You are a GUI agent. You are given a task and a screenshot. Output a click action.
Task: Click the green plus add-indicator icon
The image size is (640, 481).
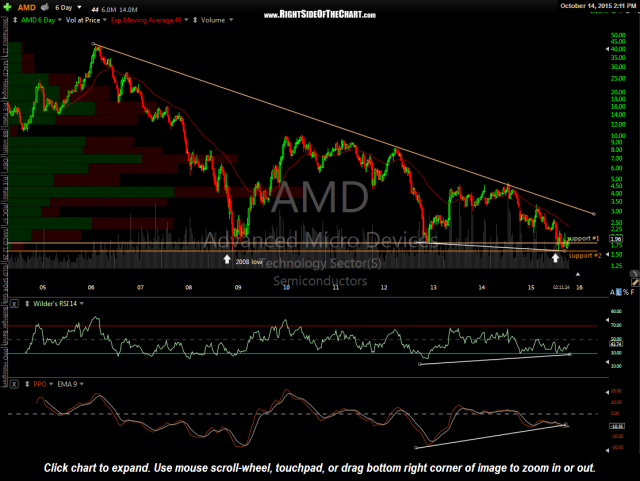click(7, 7)
